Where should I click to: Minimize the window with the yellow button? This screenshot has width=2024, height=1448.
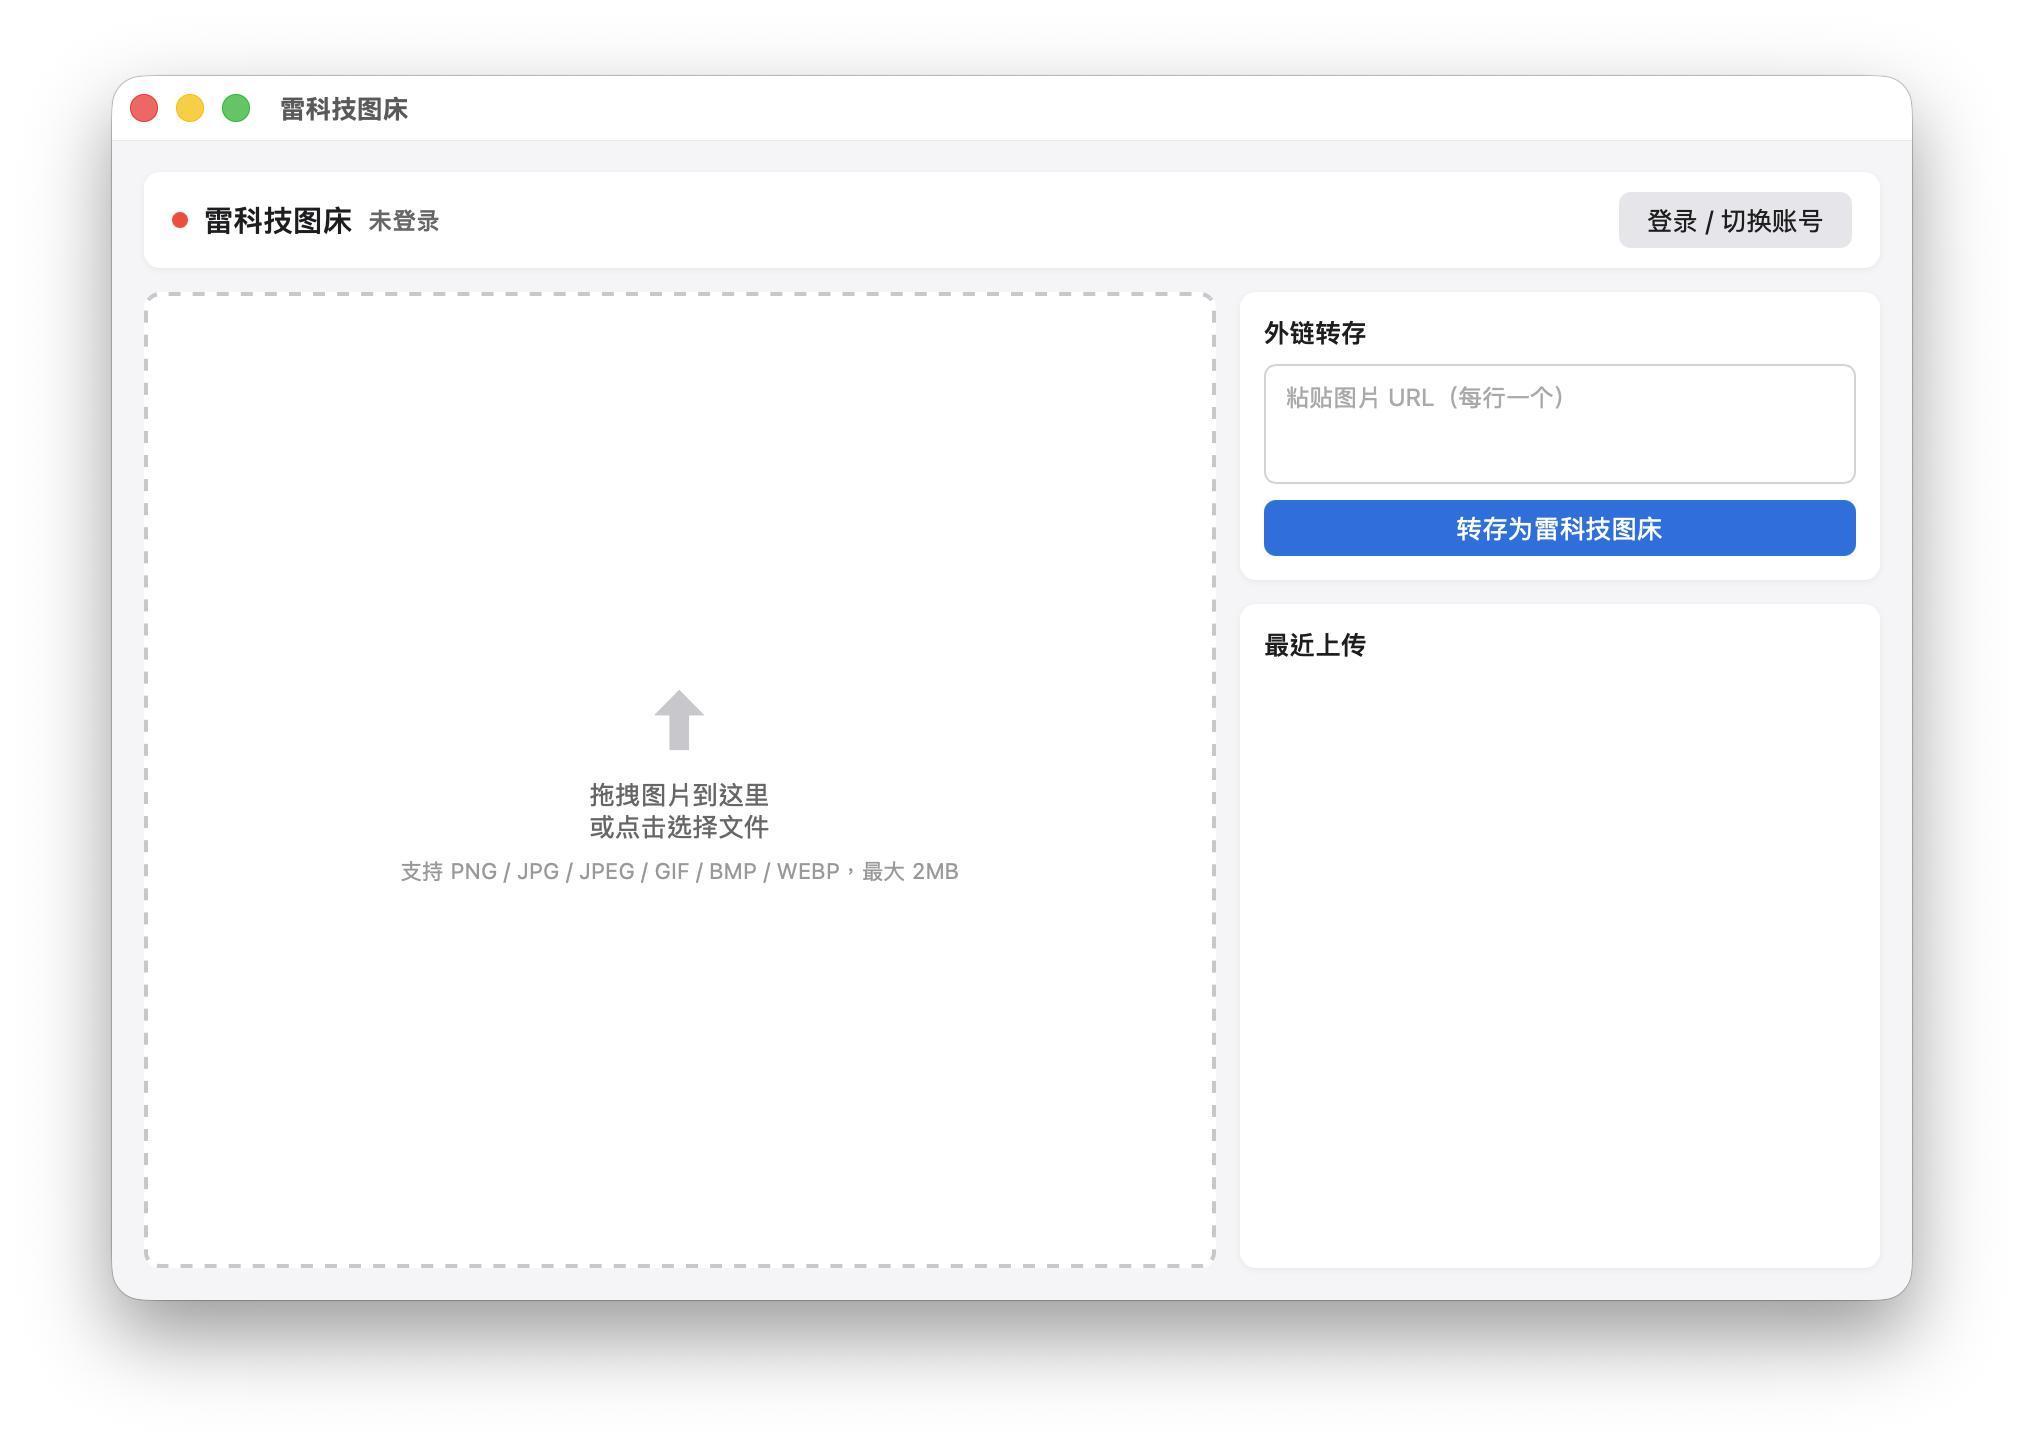[190, 108]
